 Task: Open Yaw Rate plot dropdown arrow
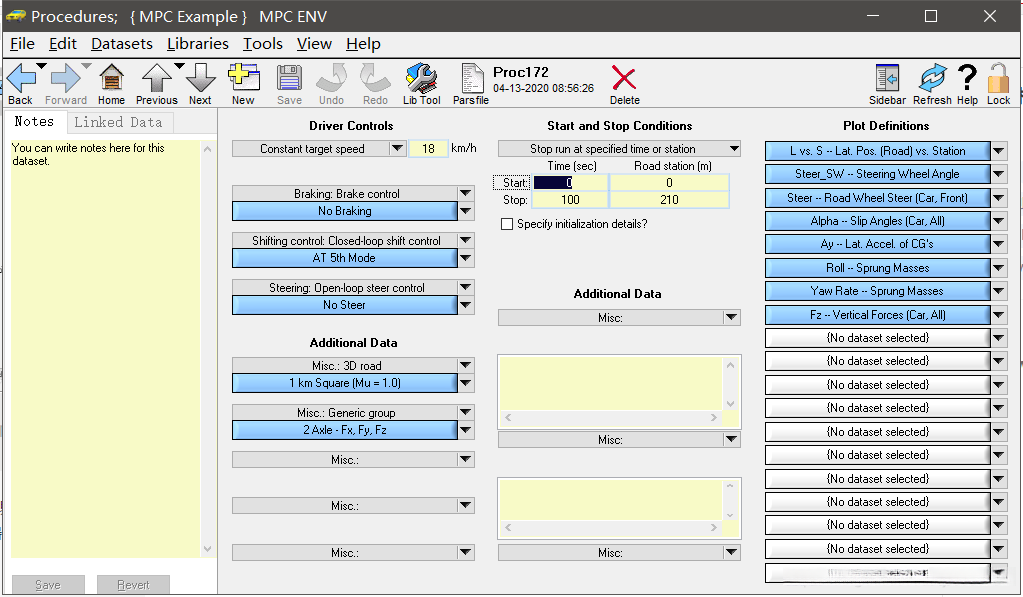[x=998, y=291]
